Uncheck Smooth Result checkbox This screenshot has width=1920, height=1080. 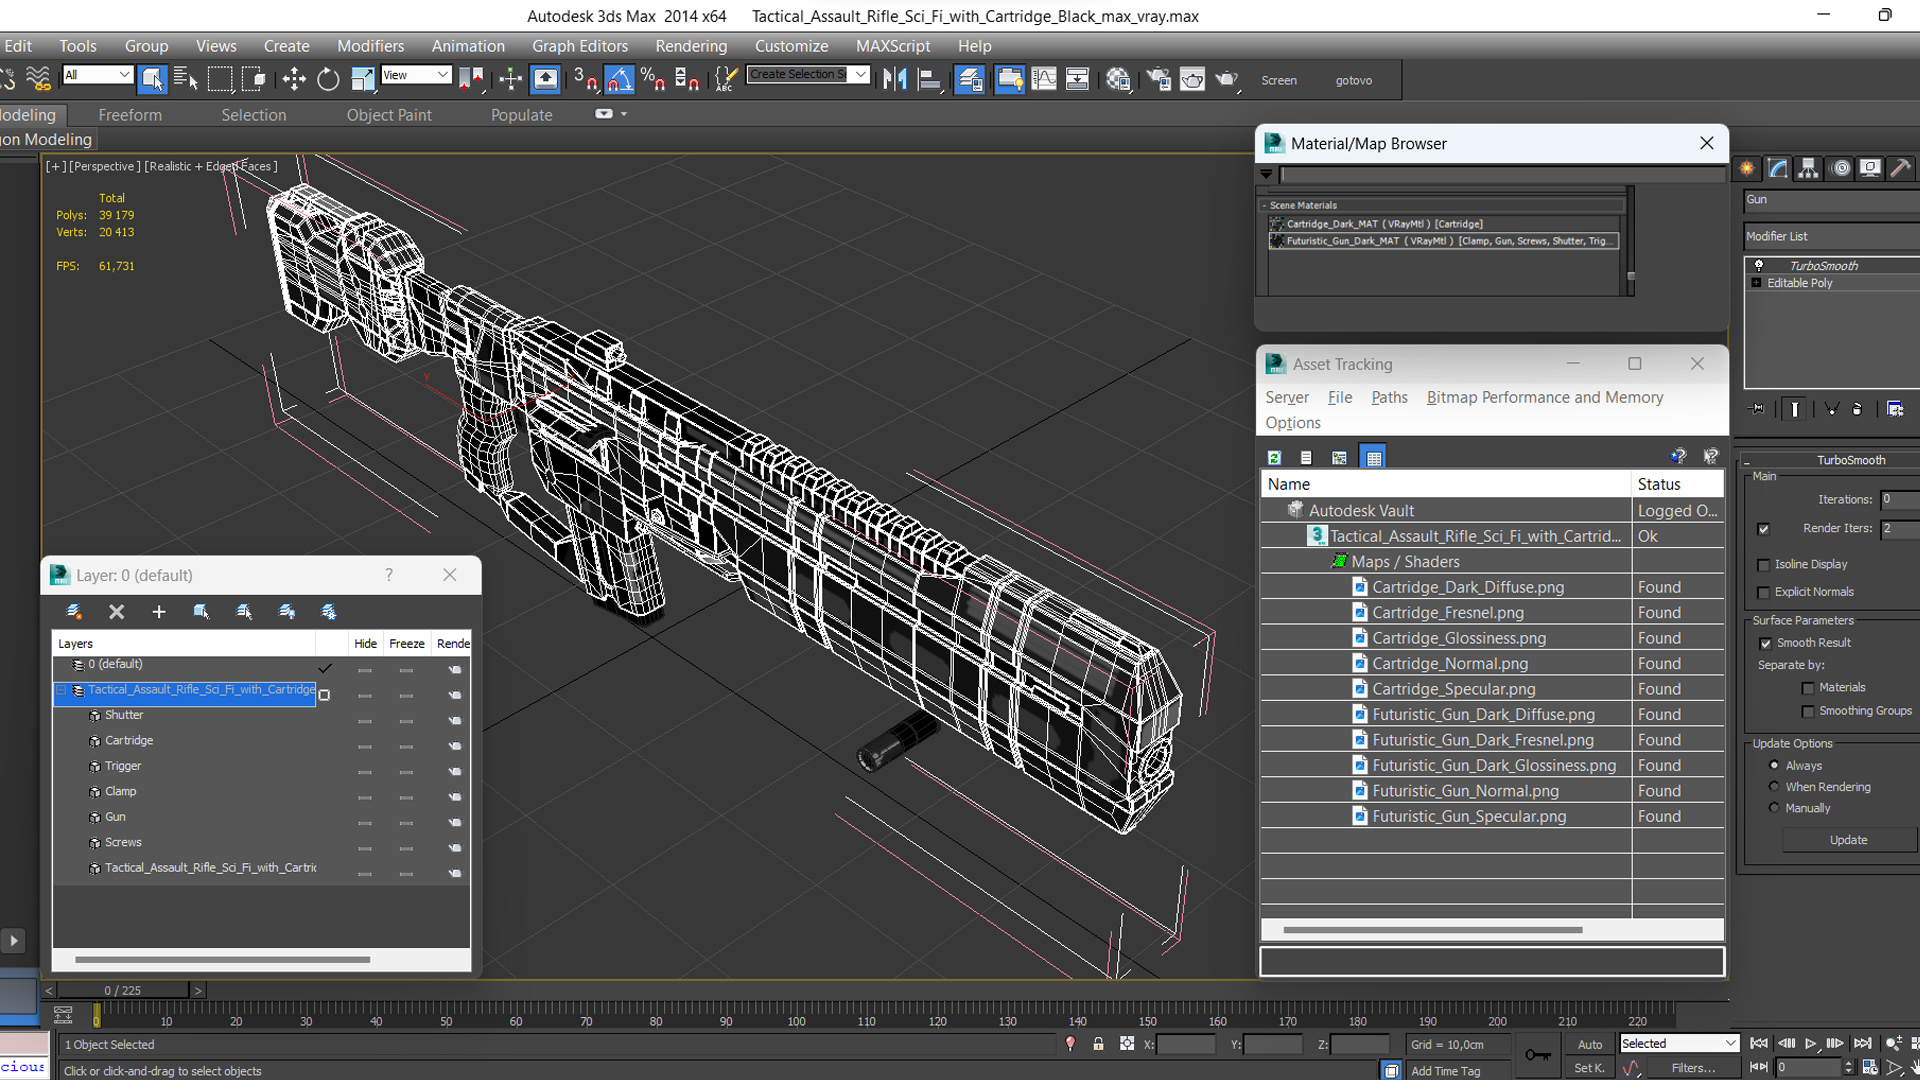[1765, 643]
